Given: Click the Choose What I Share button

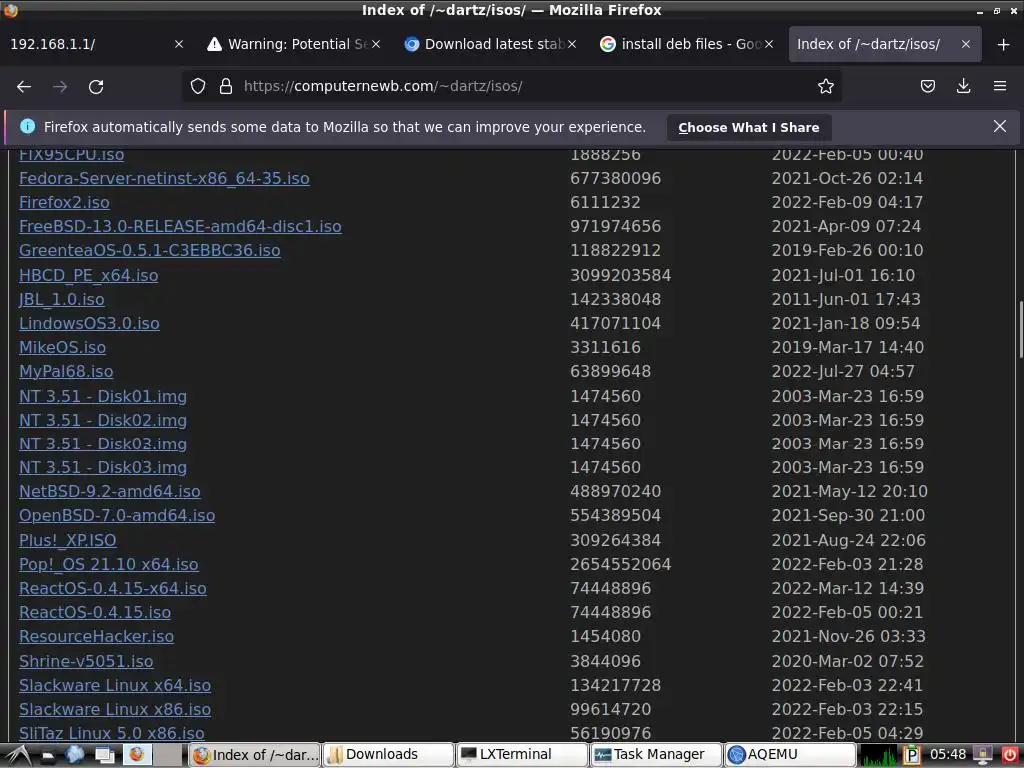Looking at the screenshot, I should point(748,127).
